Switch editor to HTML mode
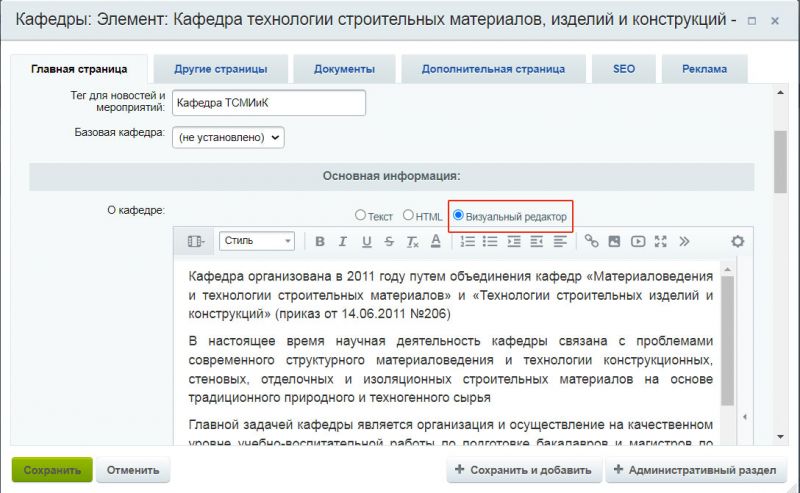This screenshot has height=493, width=800. (408, 215)
